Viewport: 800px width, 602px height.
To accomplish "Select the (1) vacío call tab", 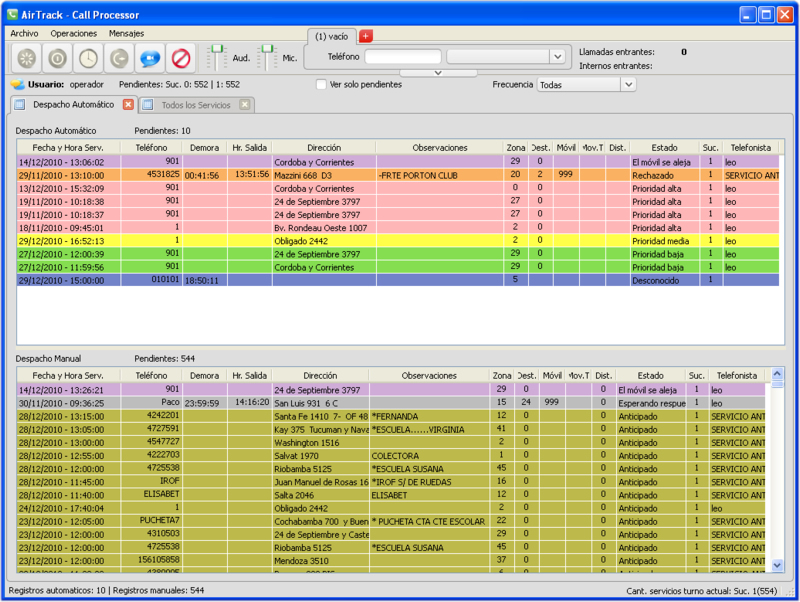I will (x=331, y=36).
